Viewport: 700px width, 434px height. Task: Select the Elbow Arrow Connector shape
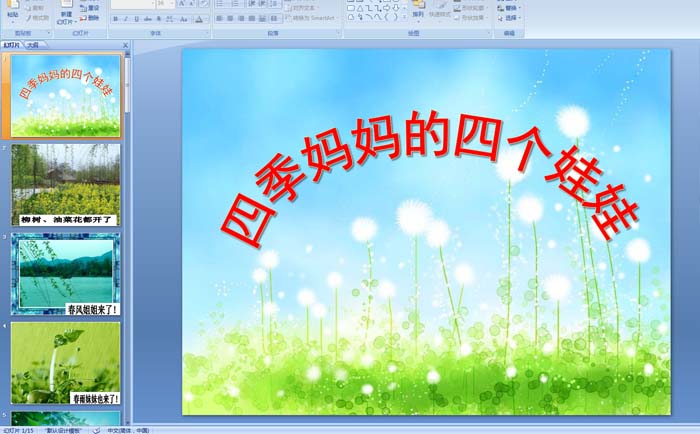click(x=378, y=8)
